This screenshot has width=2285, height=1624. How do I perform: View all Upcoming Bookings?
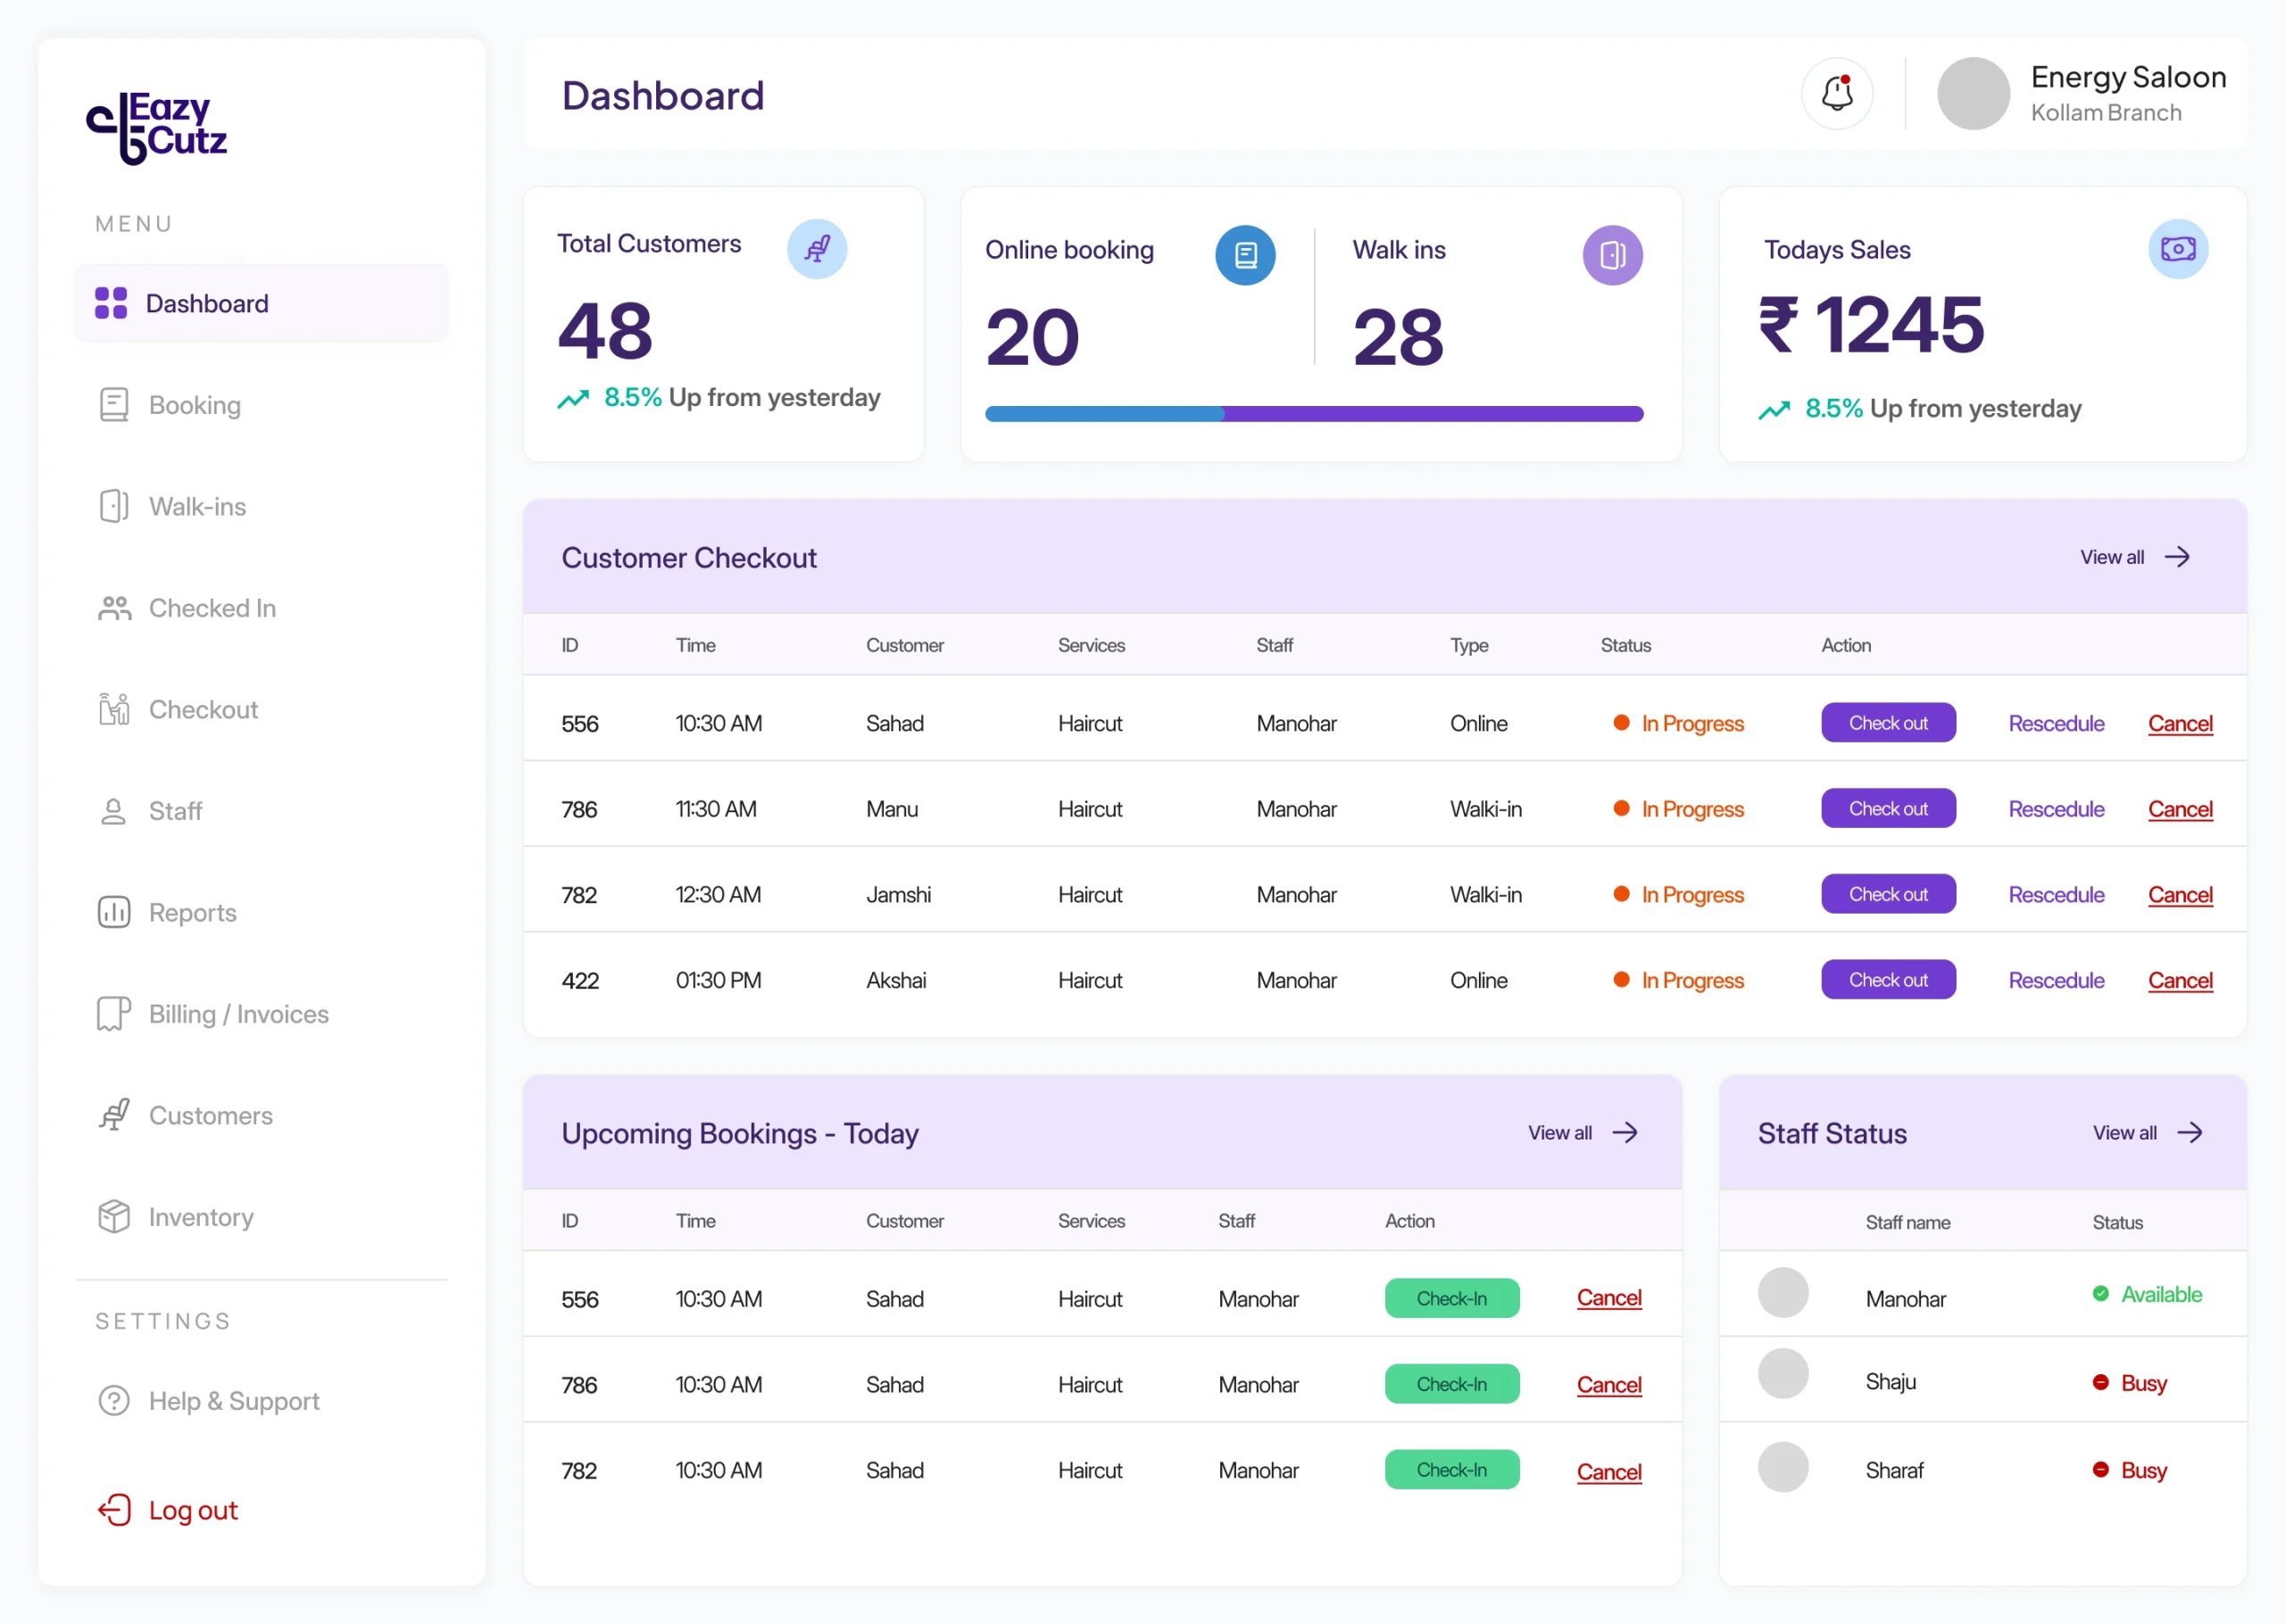[1582, 1133]
